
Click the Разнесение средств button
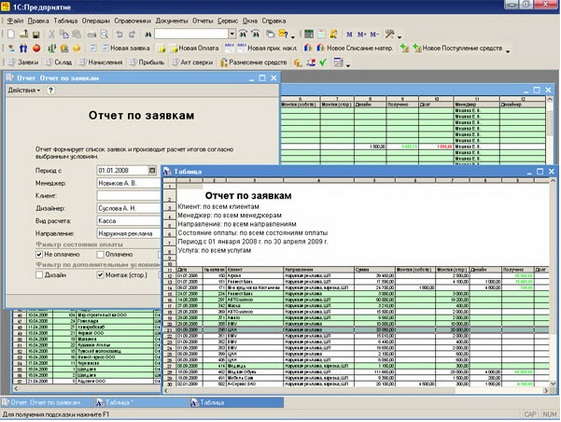(x=254, y=62)
